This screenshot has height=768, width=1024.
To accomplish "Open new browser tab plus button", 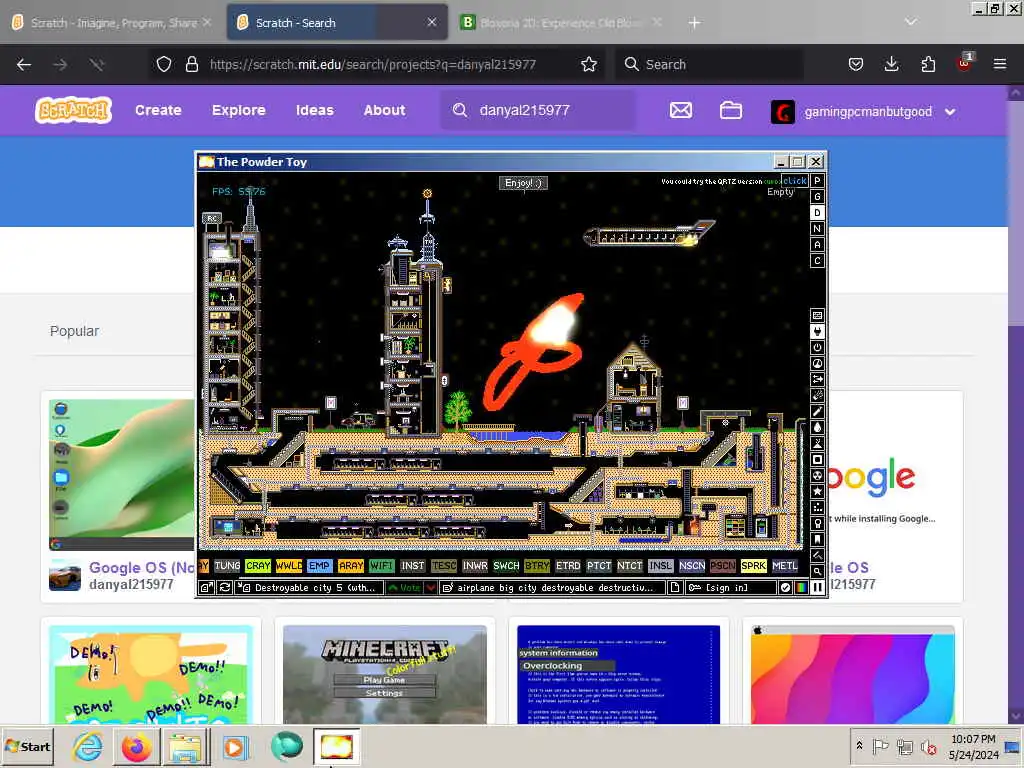I will pyautogui.click(x=694, y=23).
